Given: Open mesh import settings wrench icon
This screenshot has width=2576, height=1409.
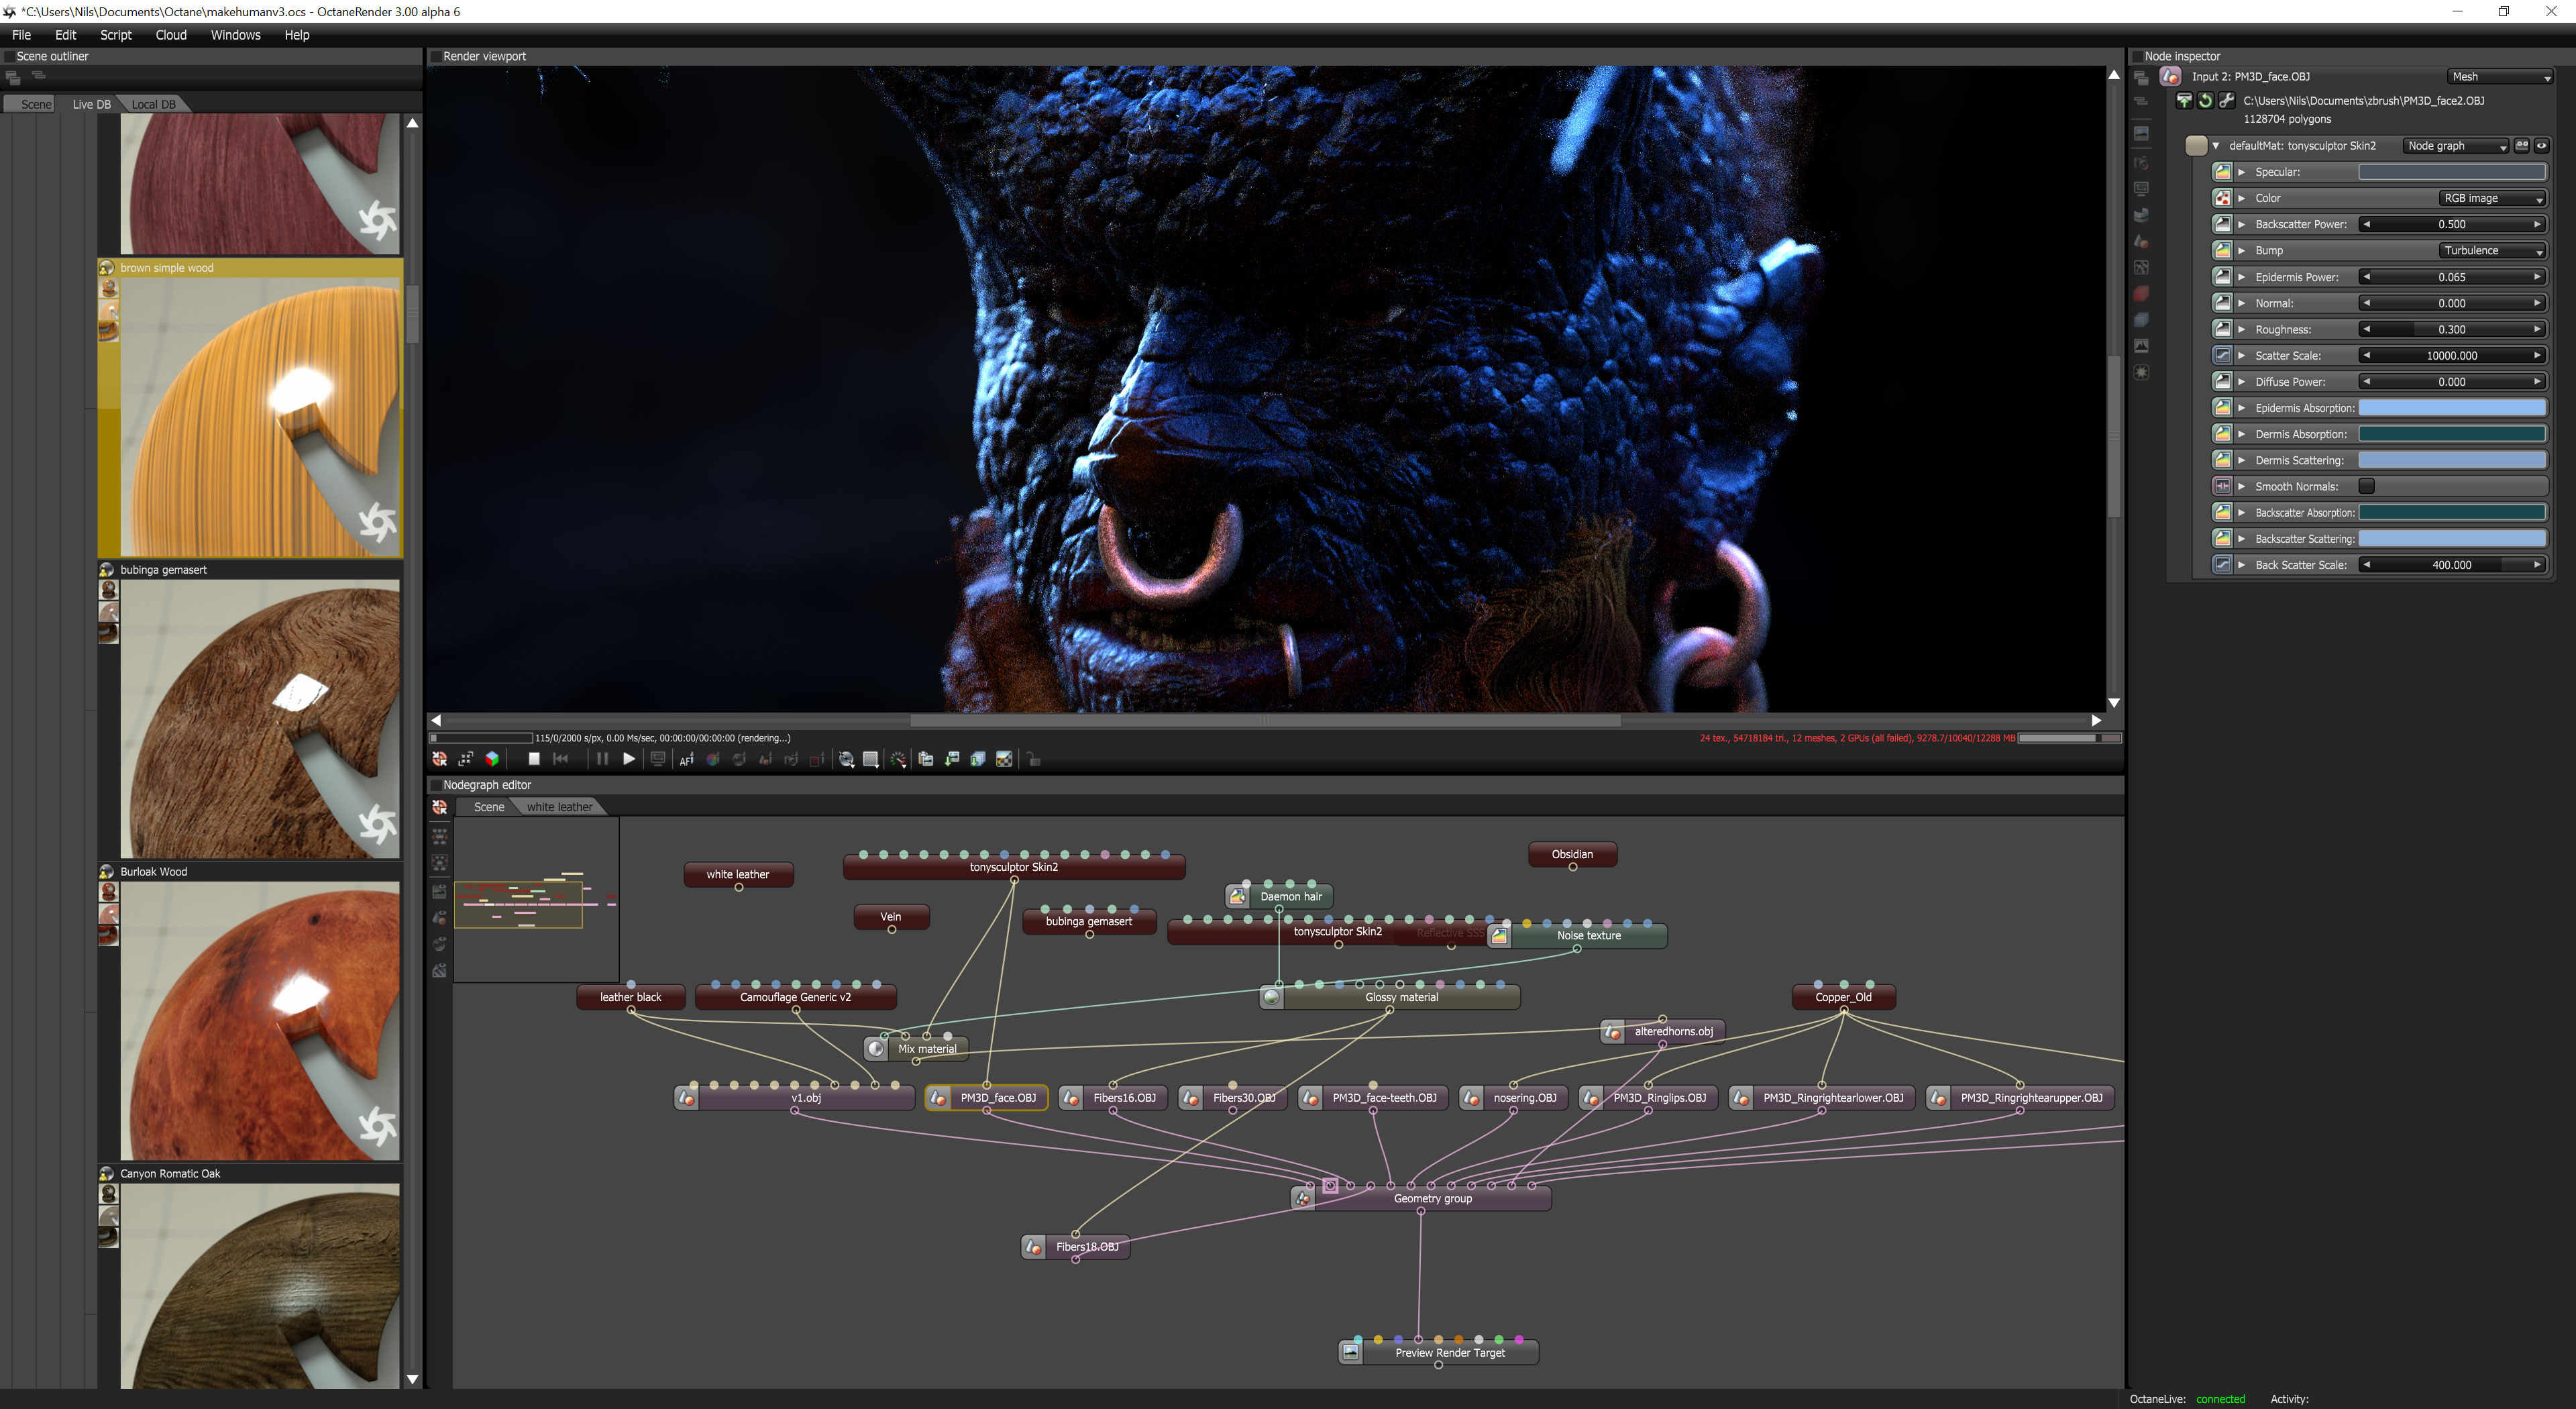Looking at the screenshot, I should pos(2226,101).
